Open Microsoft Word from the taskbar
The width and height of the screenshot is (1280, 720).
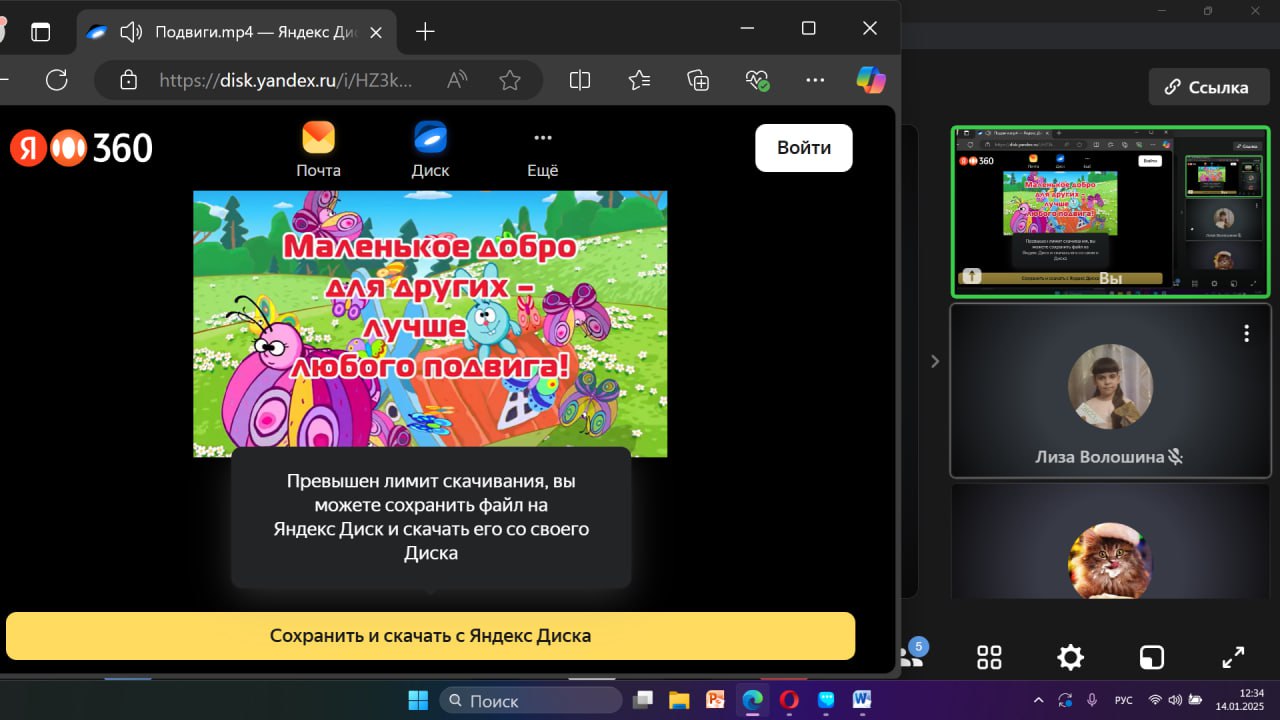(x=862, y=700)
